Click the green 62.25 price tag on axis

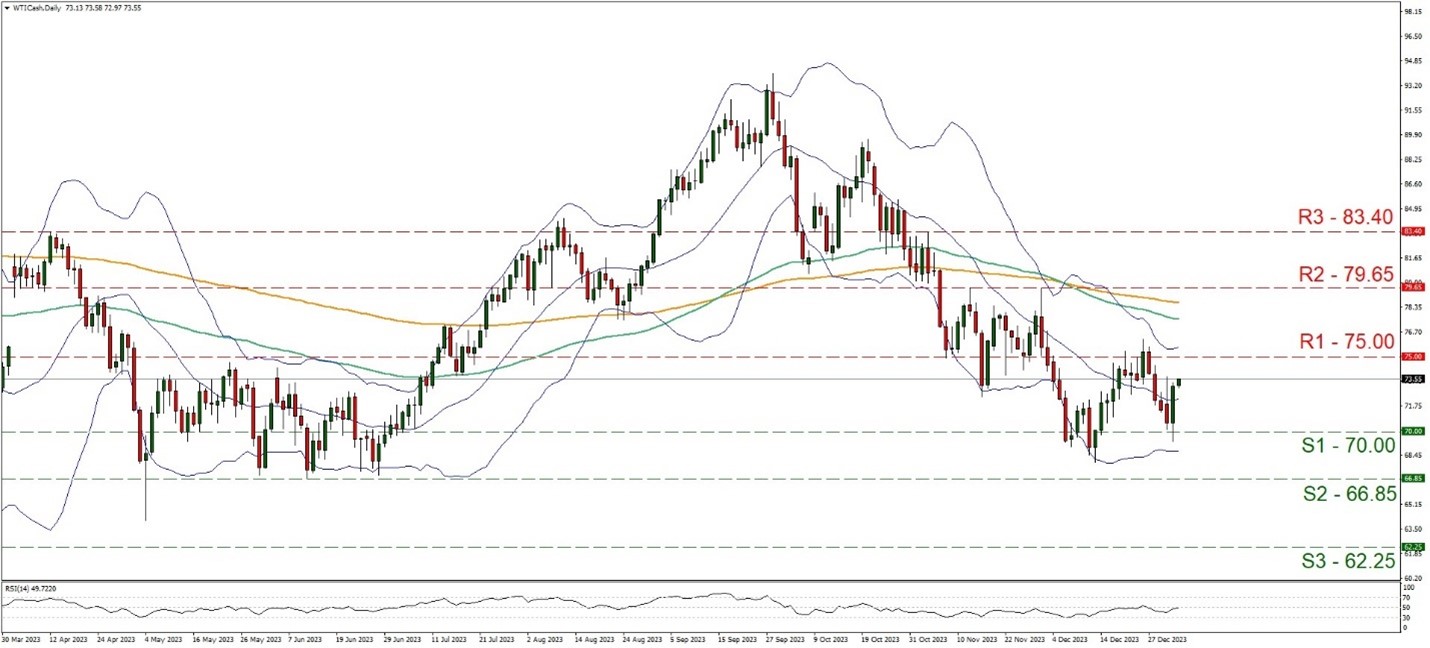pos(1412,547)
